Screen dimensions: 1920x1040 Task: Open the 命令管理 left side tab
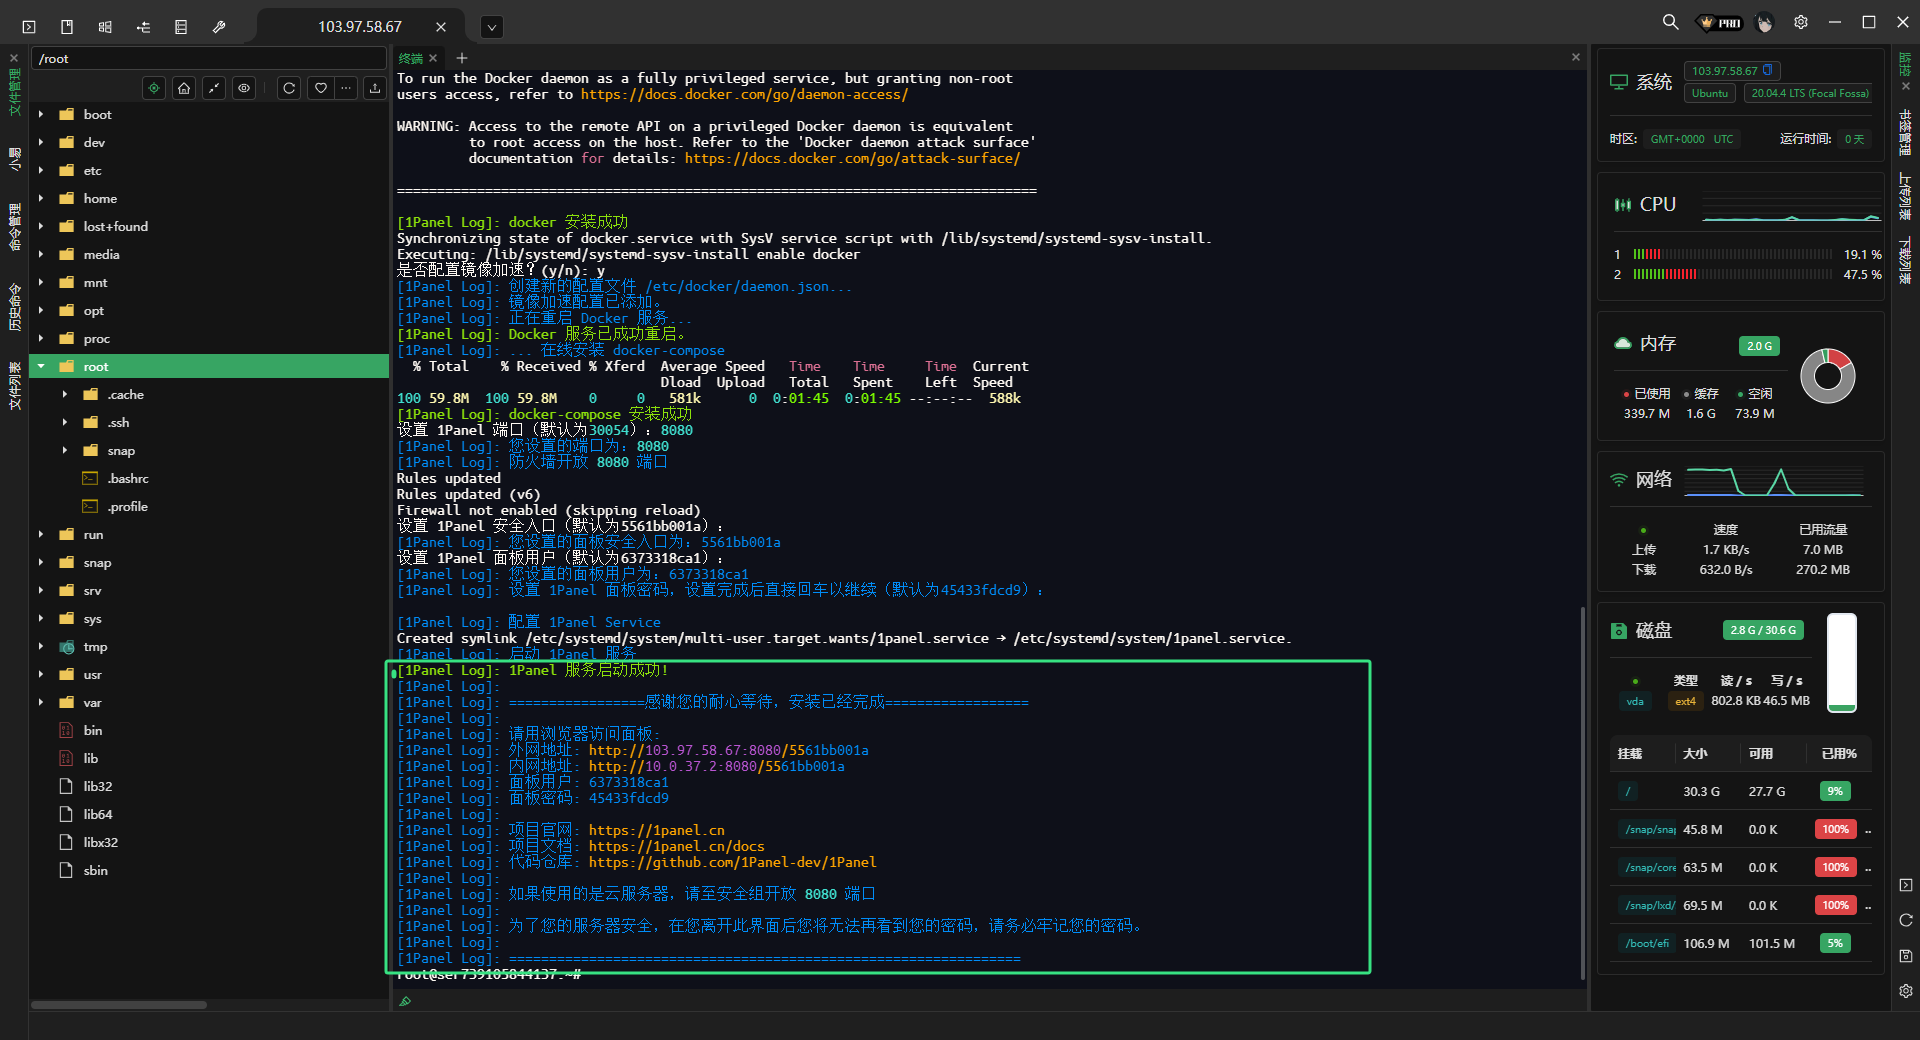click(x=14, y=228)
